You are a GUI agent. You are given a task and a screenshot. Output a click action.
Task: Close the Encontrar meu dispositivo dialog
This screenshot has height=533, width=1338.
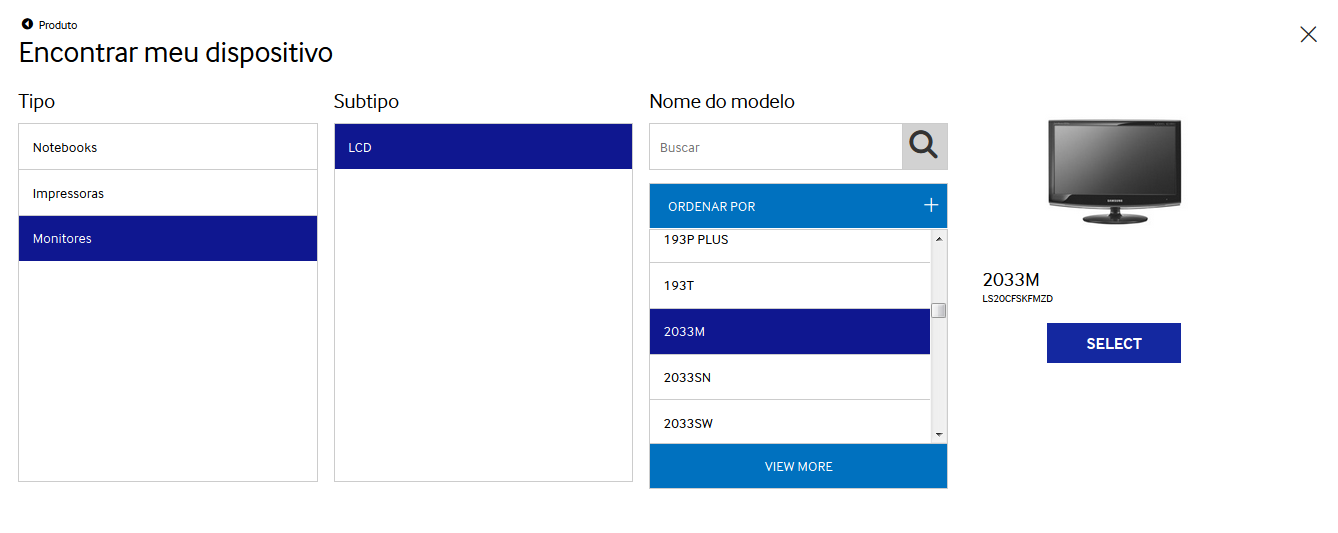point(1308,34)
